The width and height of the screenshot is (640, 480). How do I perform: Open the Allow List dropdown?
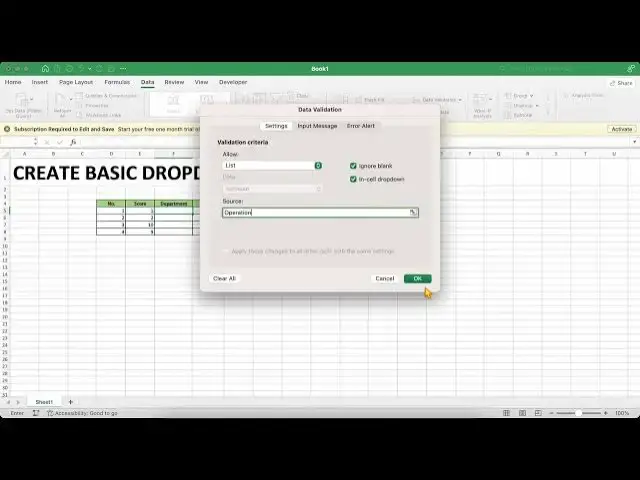tap(272, 165)
